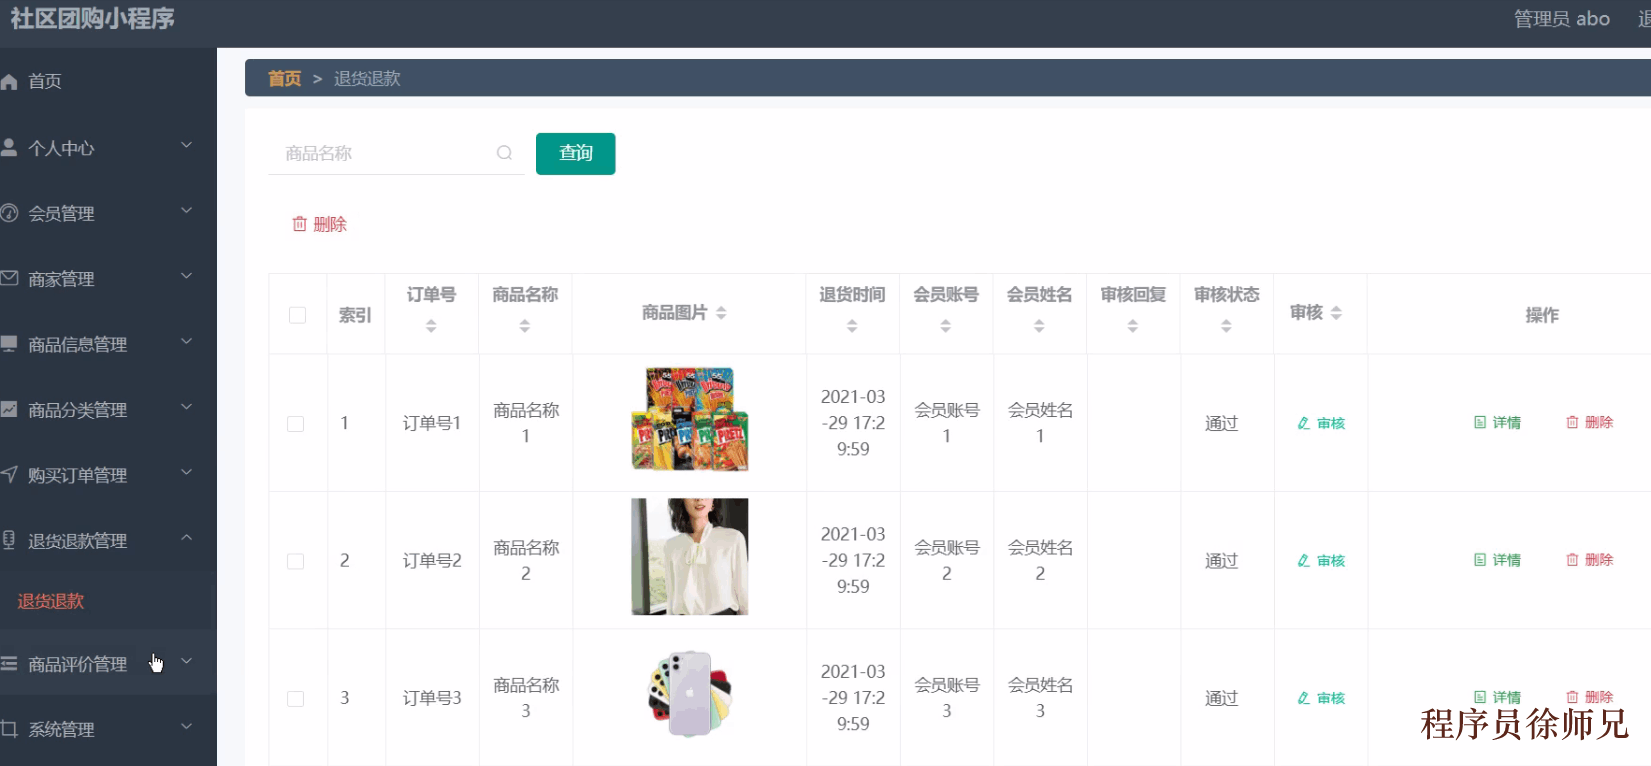
Task: Click the green 查询 button
Action: point(575,153)
